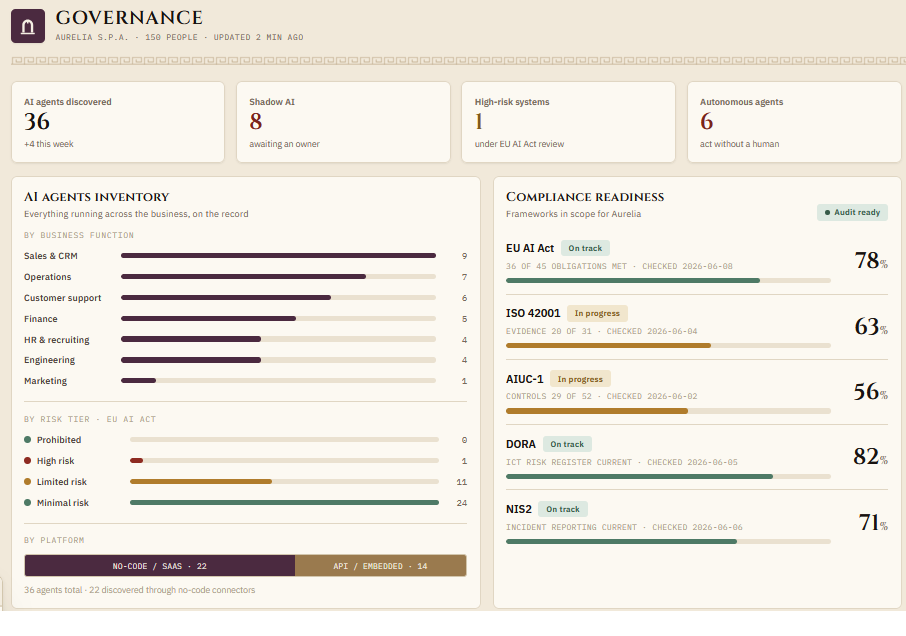The height and width of the screenshot is (636, 906).
Task: Click the Audit ready status badge
Action: [x=852, y=213]
